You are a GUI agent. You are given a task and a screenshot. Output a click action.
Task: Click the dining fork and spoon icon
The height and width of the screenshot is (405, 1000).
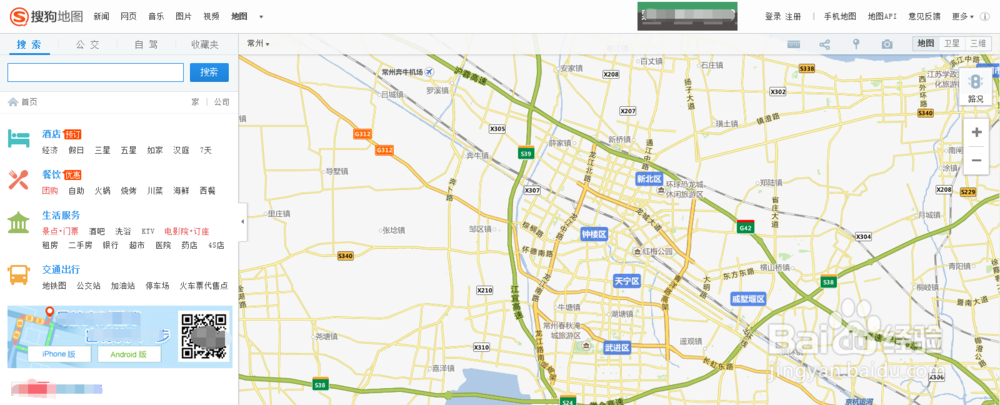coord(18,179)
